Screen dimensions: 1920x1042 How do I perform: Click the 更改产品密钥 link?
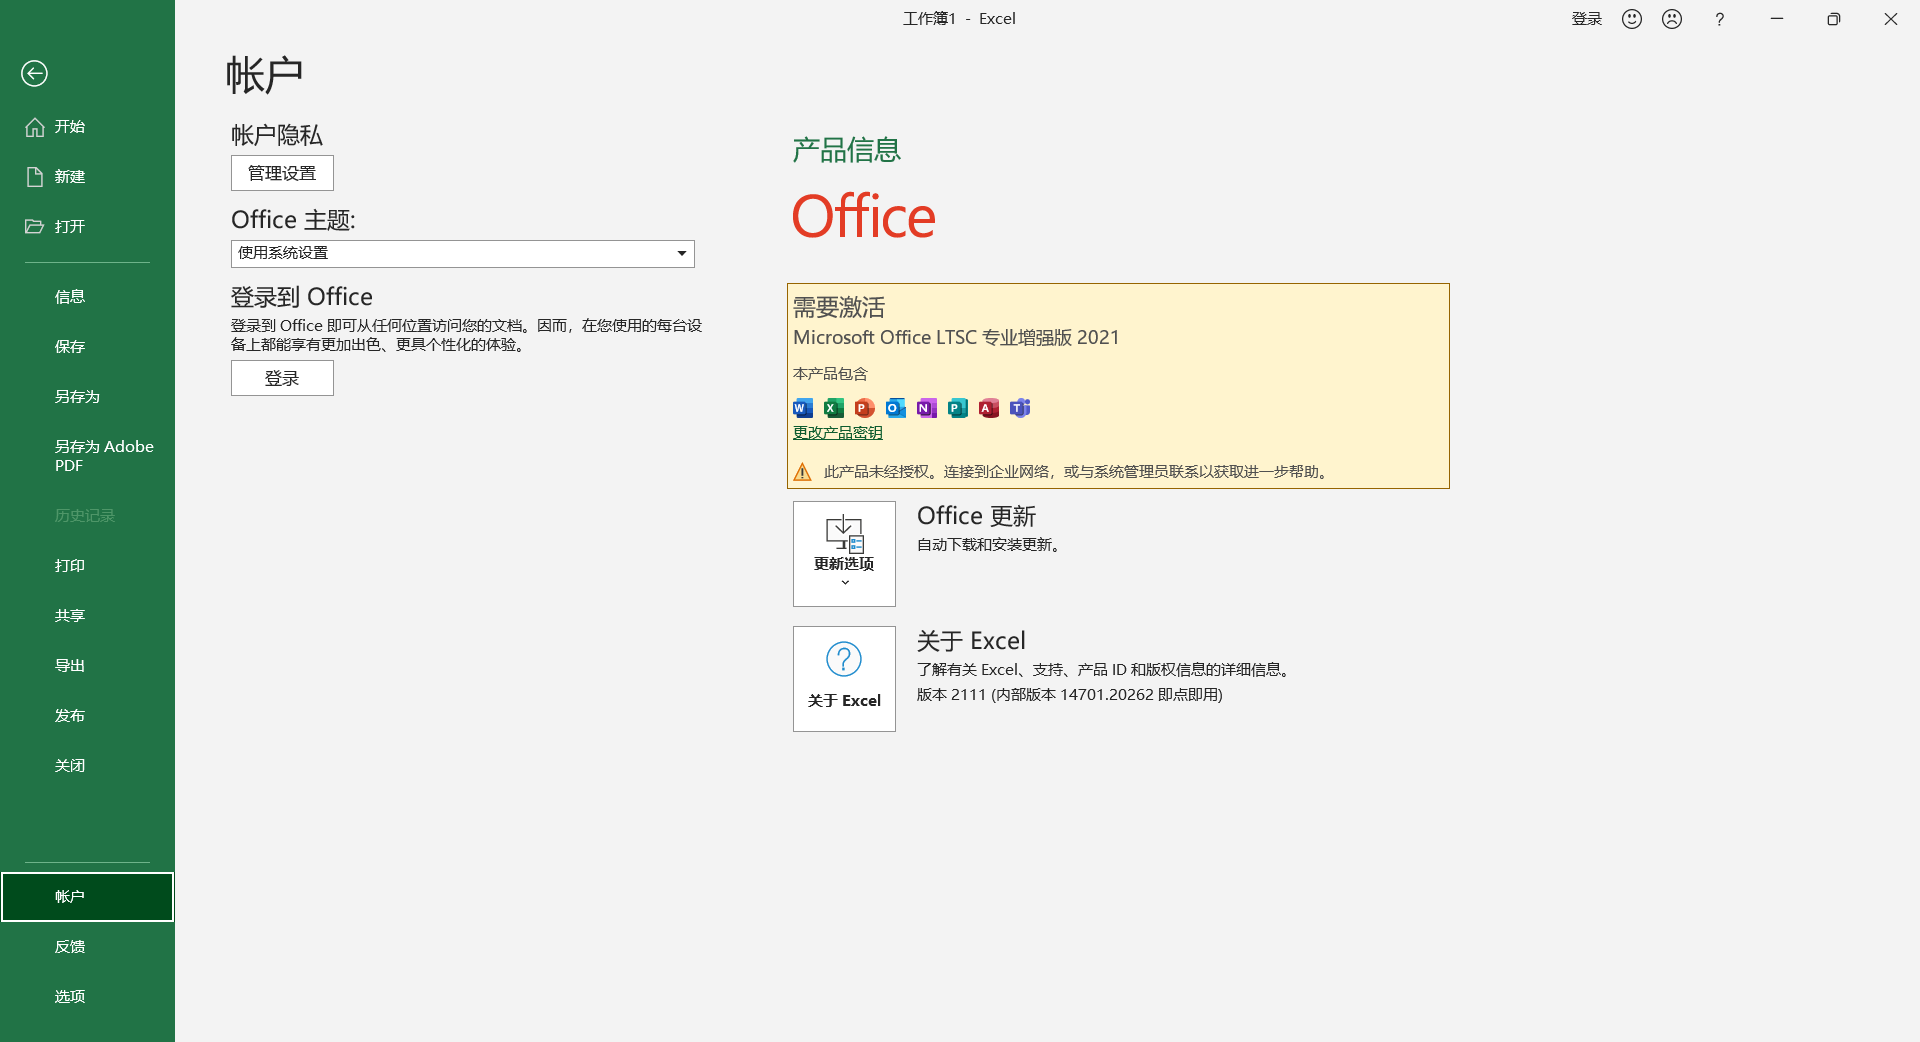click(x=838, y=433)
